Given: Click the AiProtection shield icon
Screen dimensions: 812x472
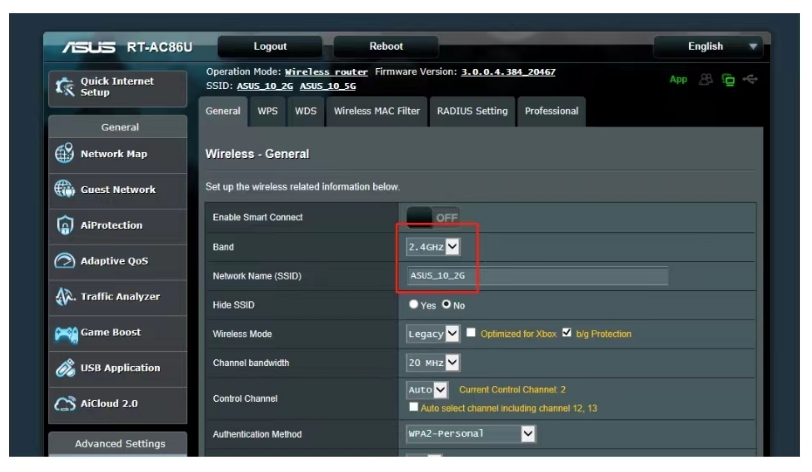Looking at the screenshot, I should coord(62,225).
